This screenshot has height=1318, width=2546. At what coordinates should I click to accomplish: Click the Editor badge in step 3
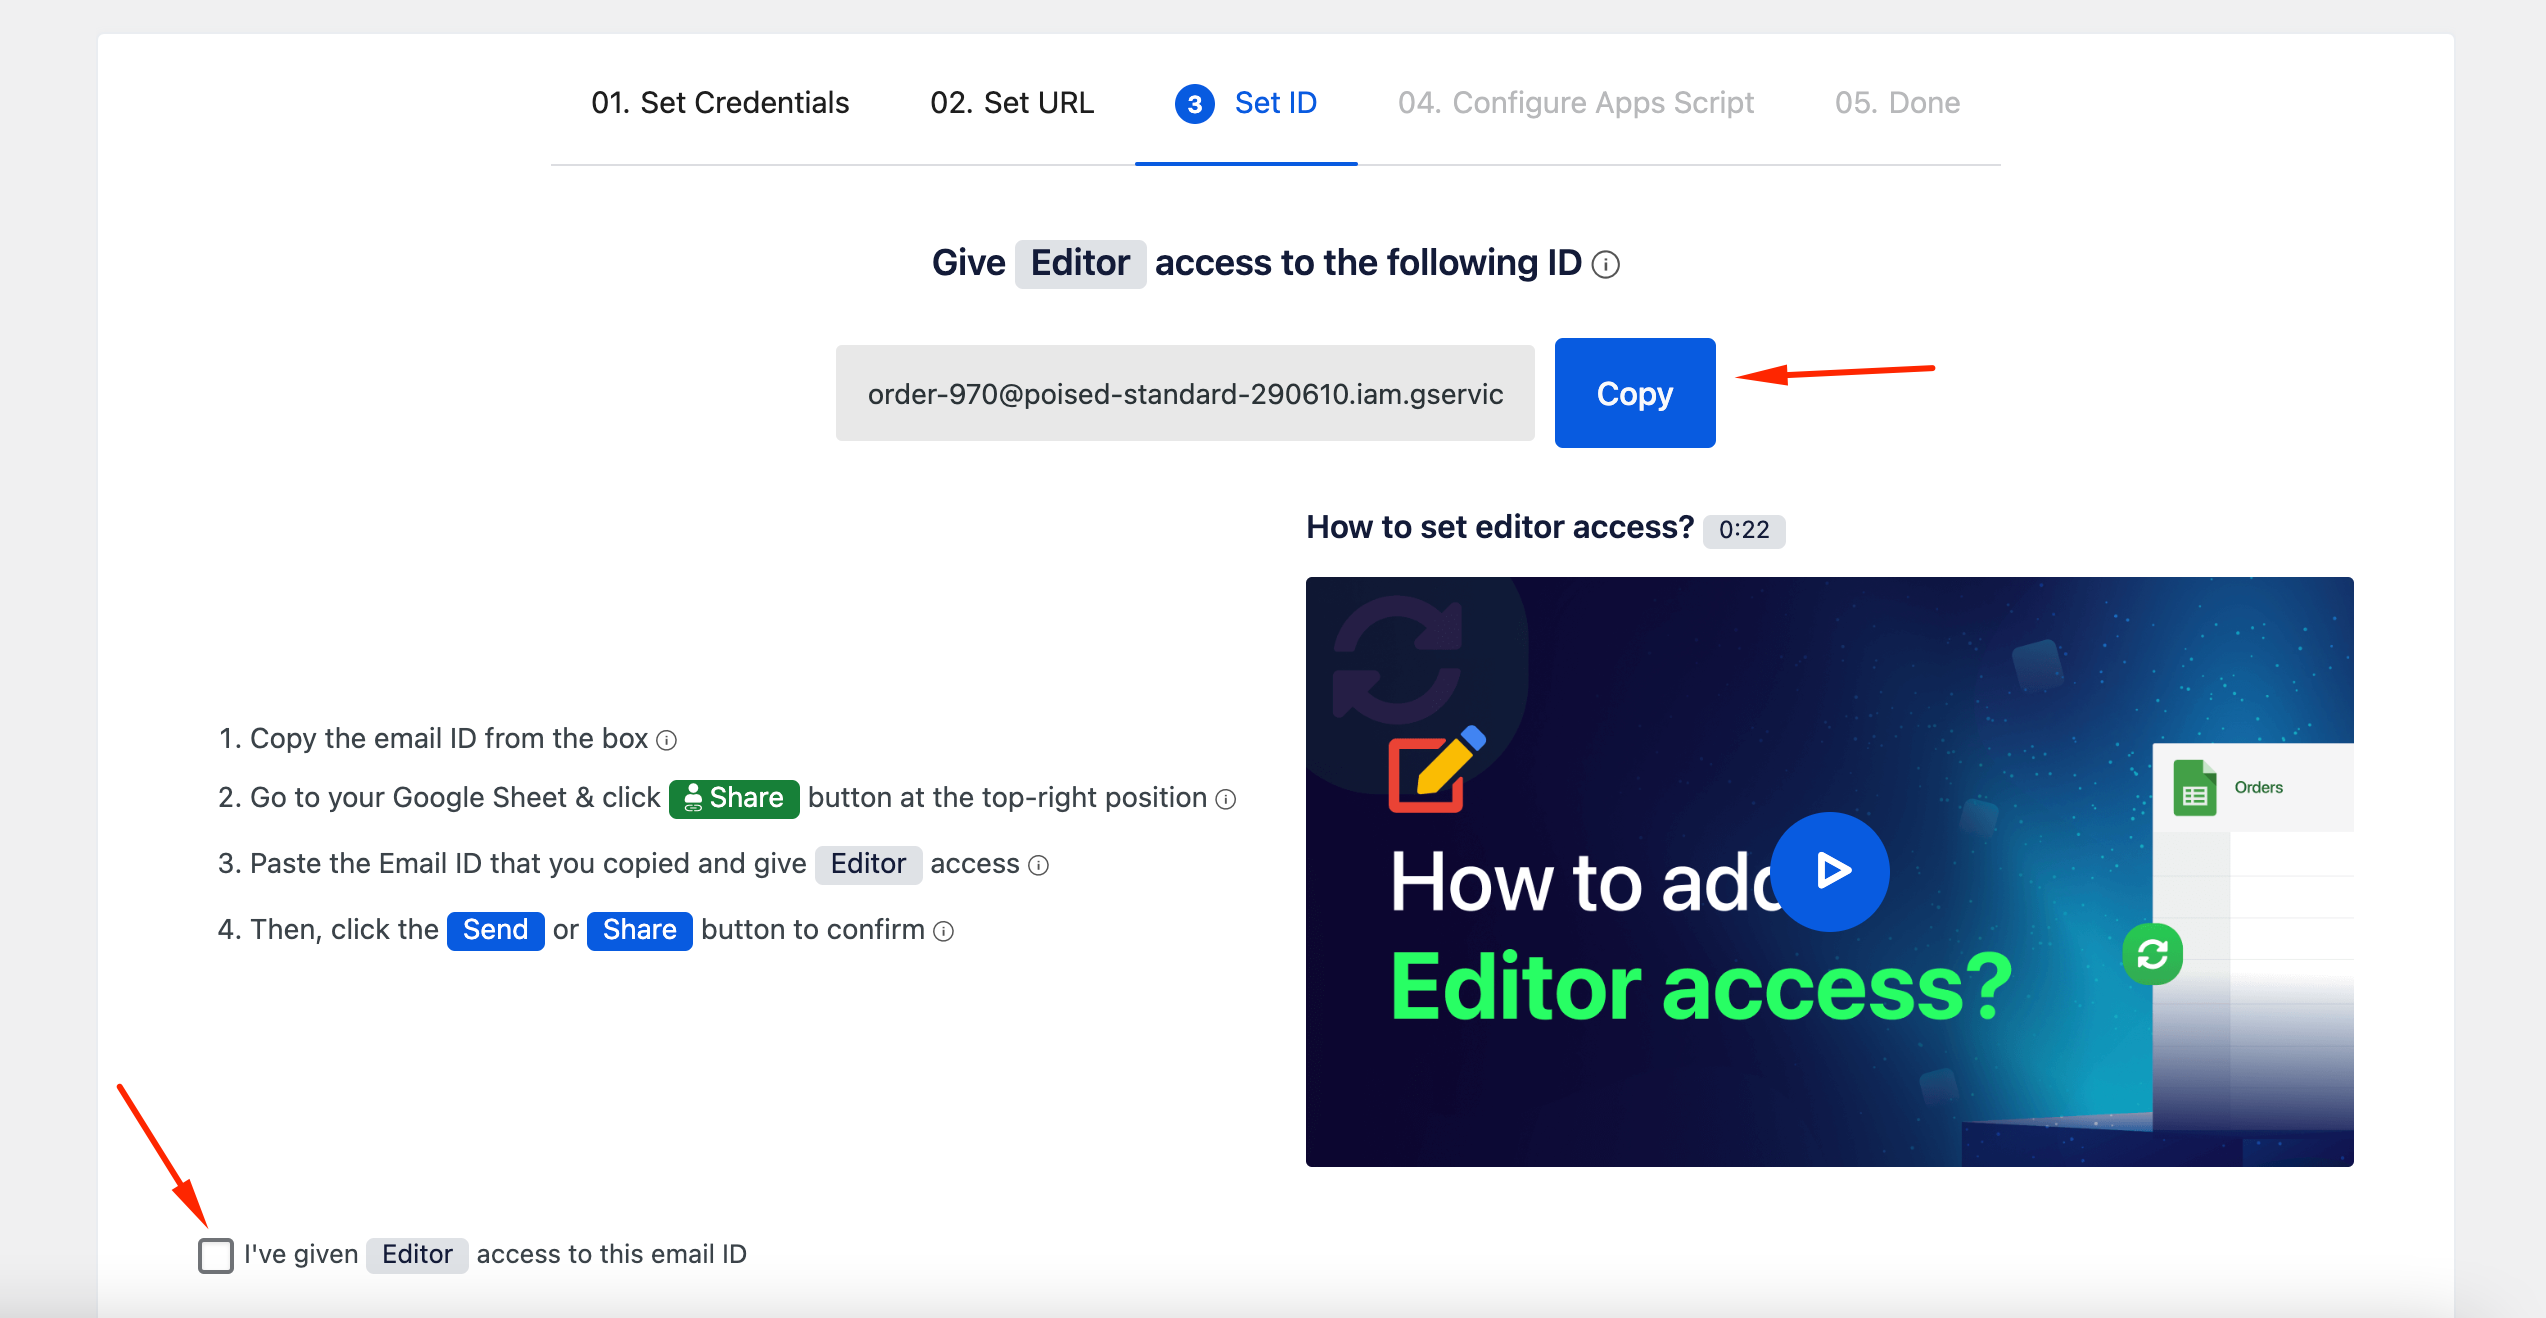click(867, 862)
